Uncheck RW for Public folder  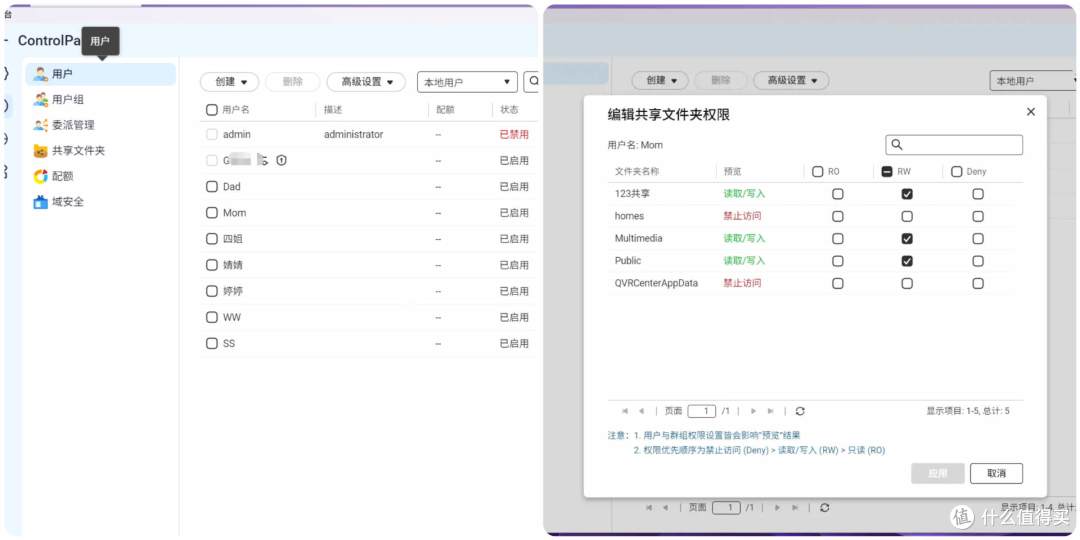tap(907, 261)
